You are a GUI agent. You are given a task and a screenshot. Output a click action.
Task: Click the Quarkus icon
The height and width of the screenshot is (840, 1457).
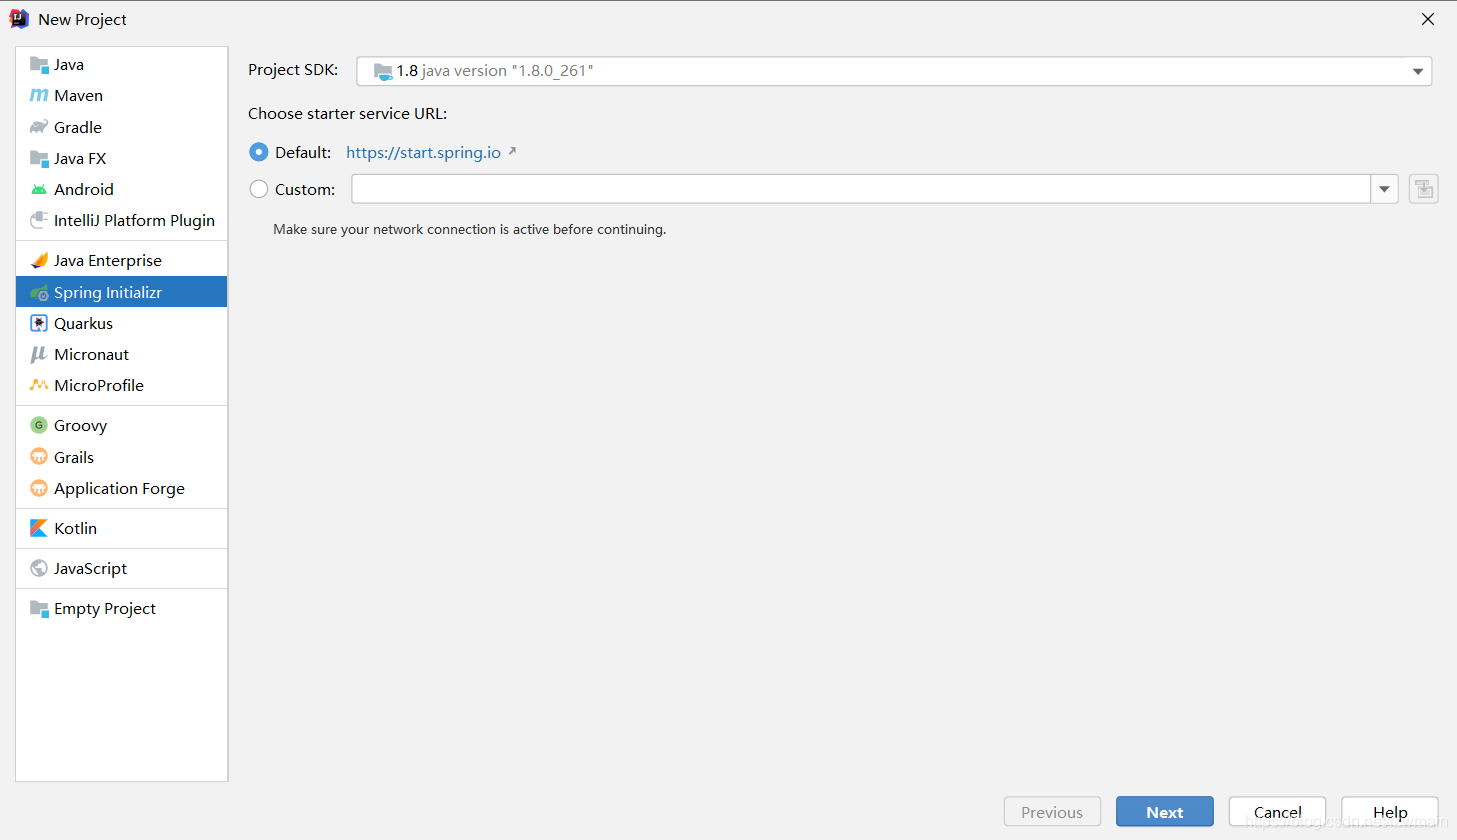click(39, 323)
